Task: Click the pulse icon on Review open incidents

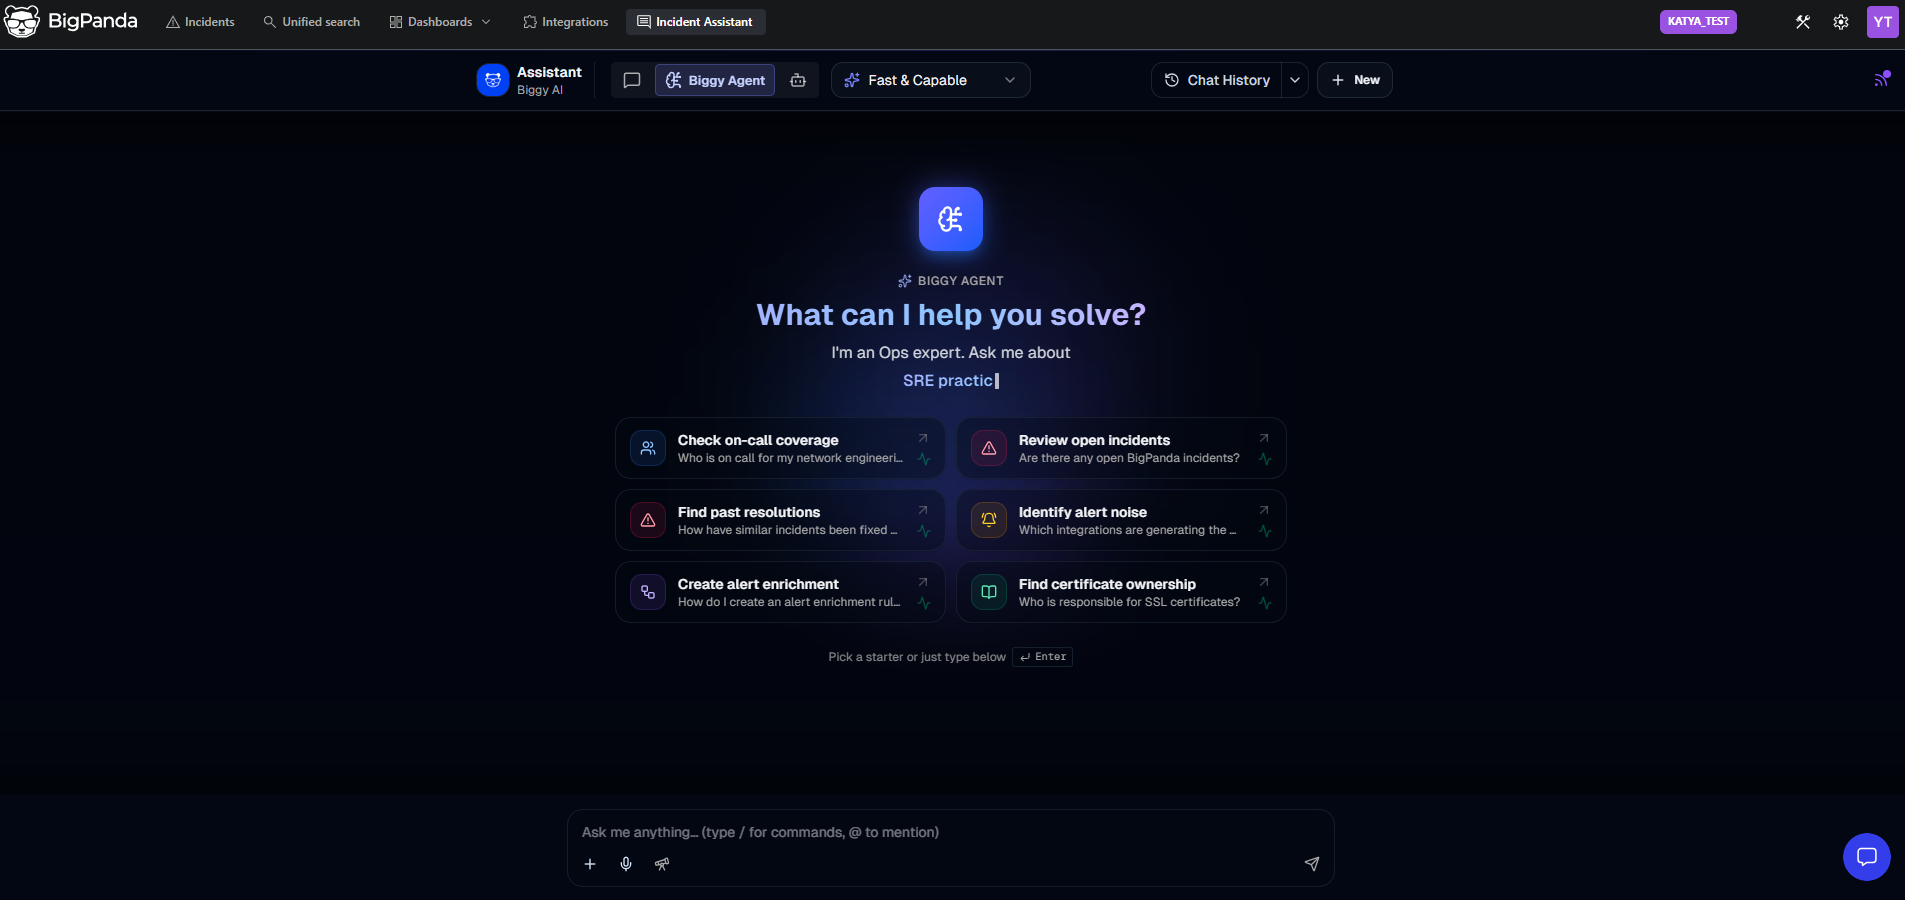Action: pos(1265,459)
